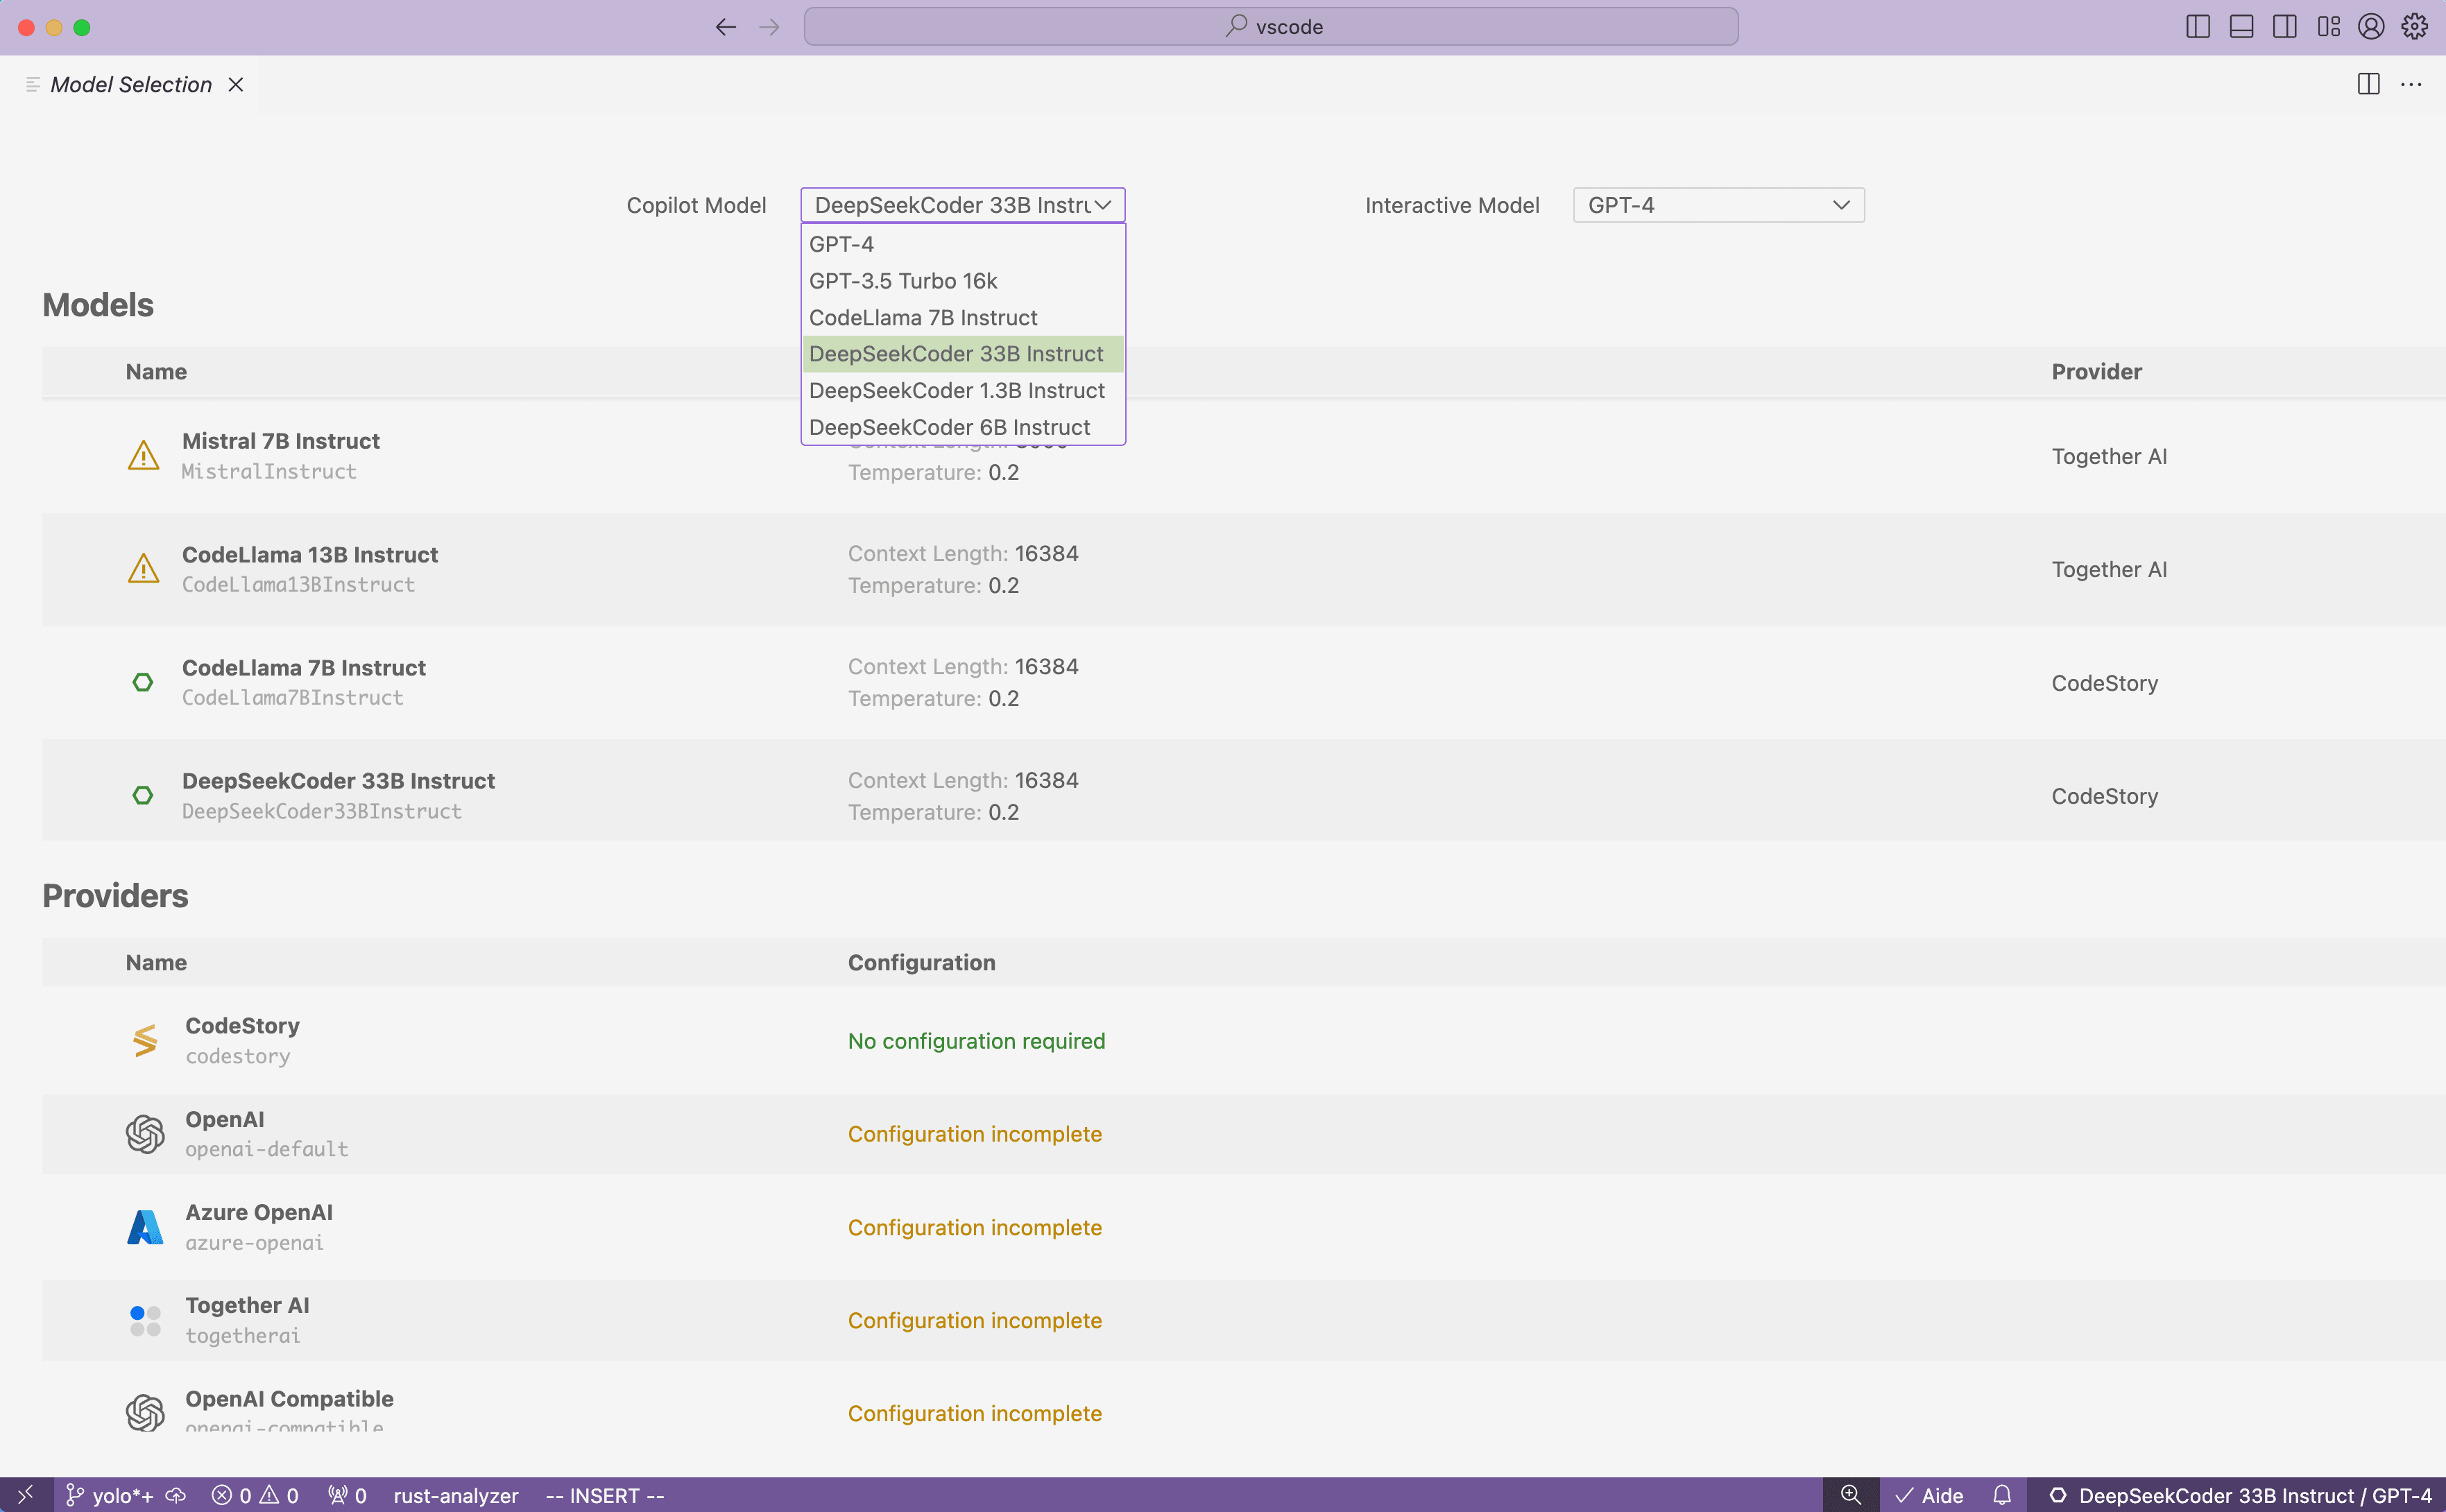This screenshot has height=1512, width=2446.
Task: Click Context Length 16384 of CodeLlama 13B
Action: pos(963,554)
